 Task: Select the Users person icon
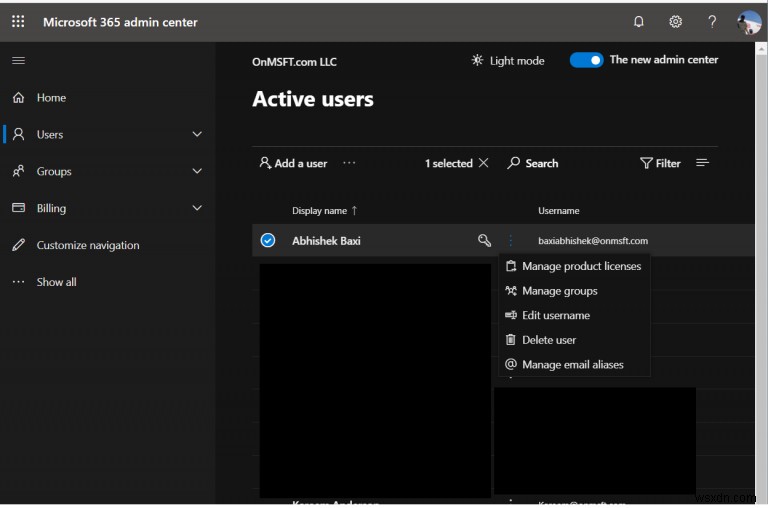point(19,134)
